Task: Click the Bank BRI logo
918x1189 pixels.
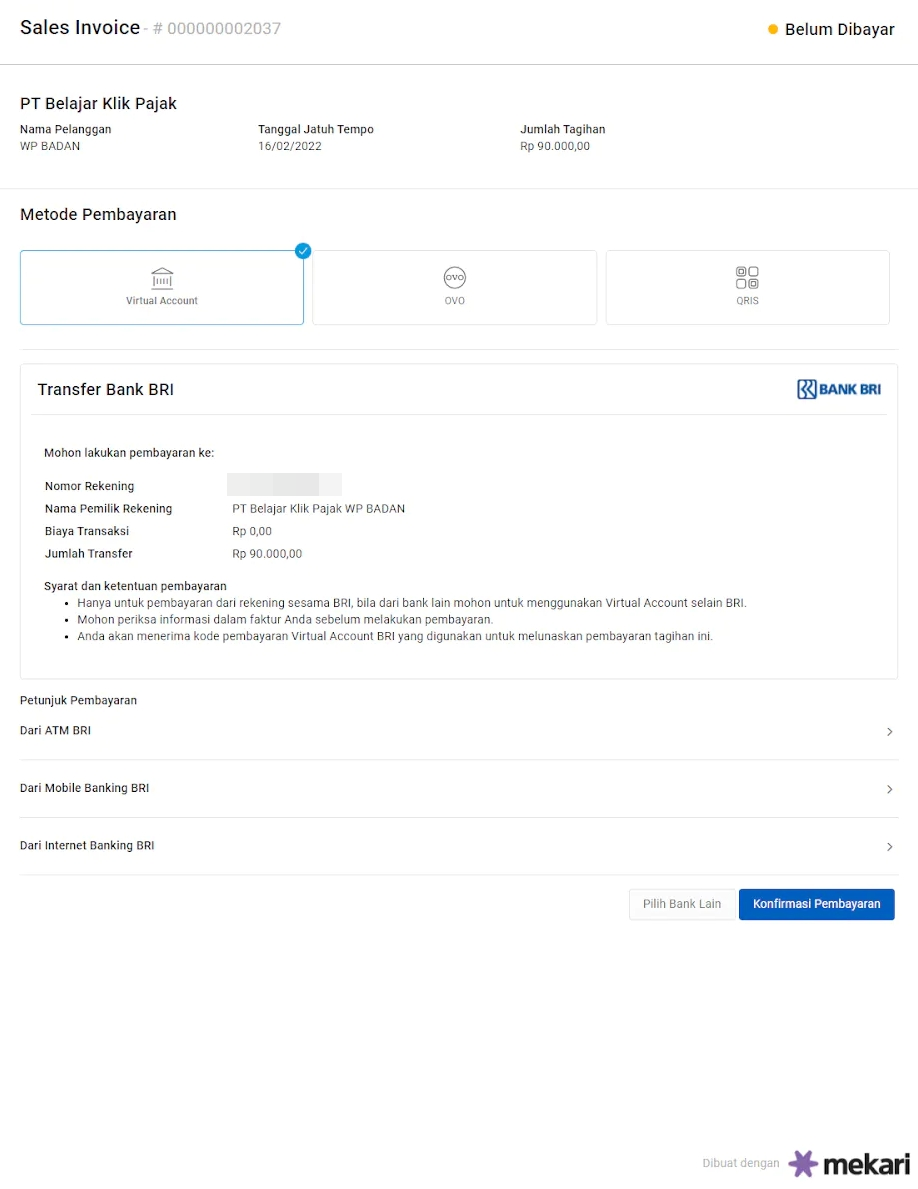Action: click(x=838, y=389)
